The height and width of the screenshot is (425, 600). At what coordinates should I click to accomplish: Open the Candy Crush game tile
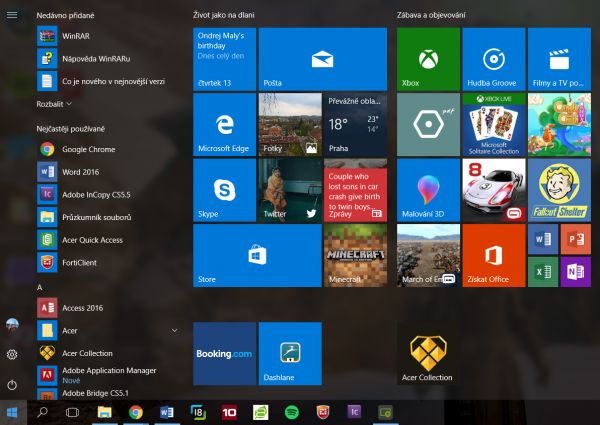coord(559,125)
